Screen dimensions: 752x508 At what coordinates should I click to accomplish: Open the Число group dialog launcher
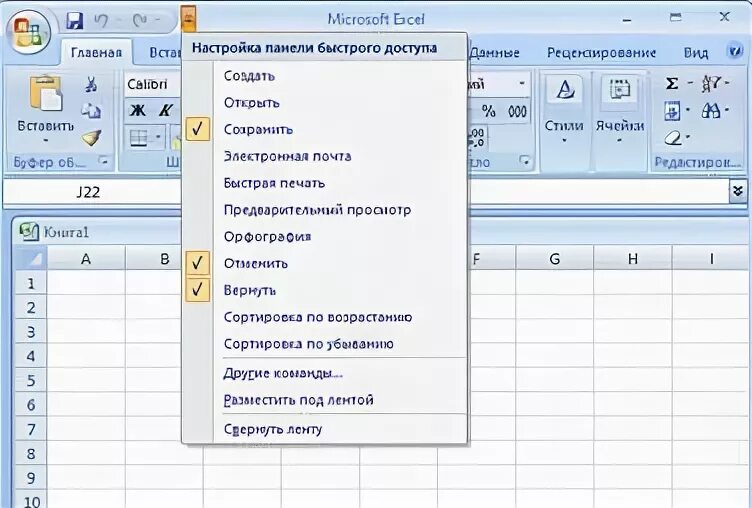[526, 161]
